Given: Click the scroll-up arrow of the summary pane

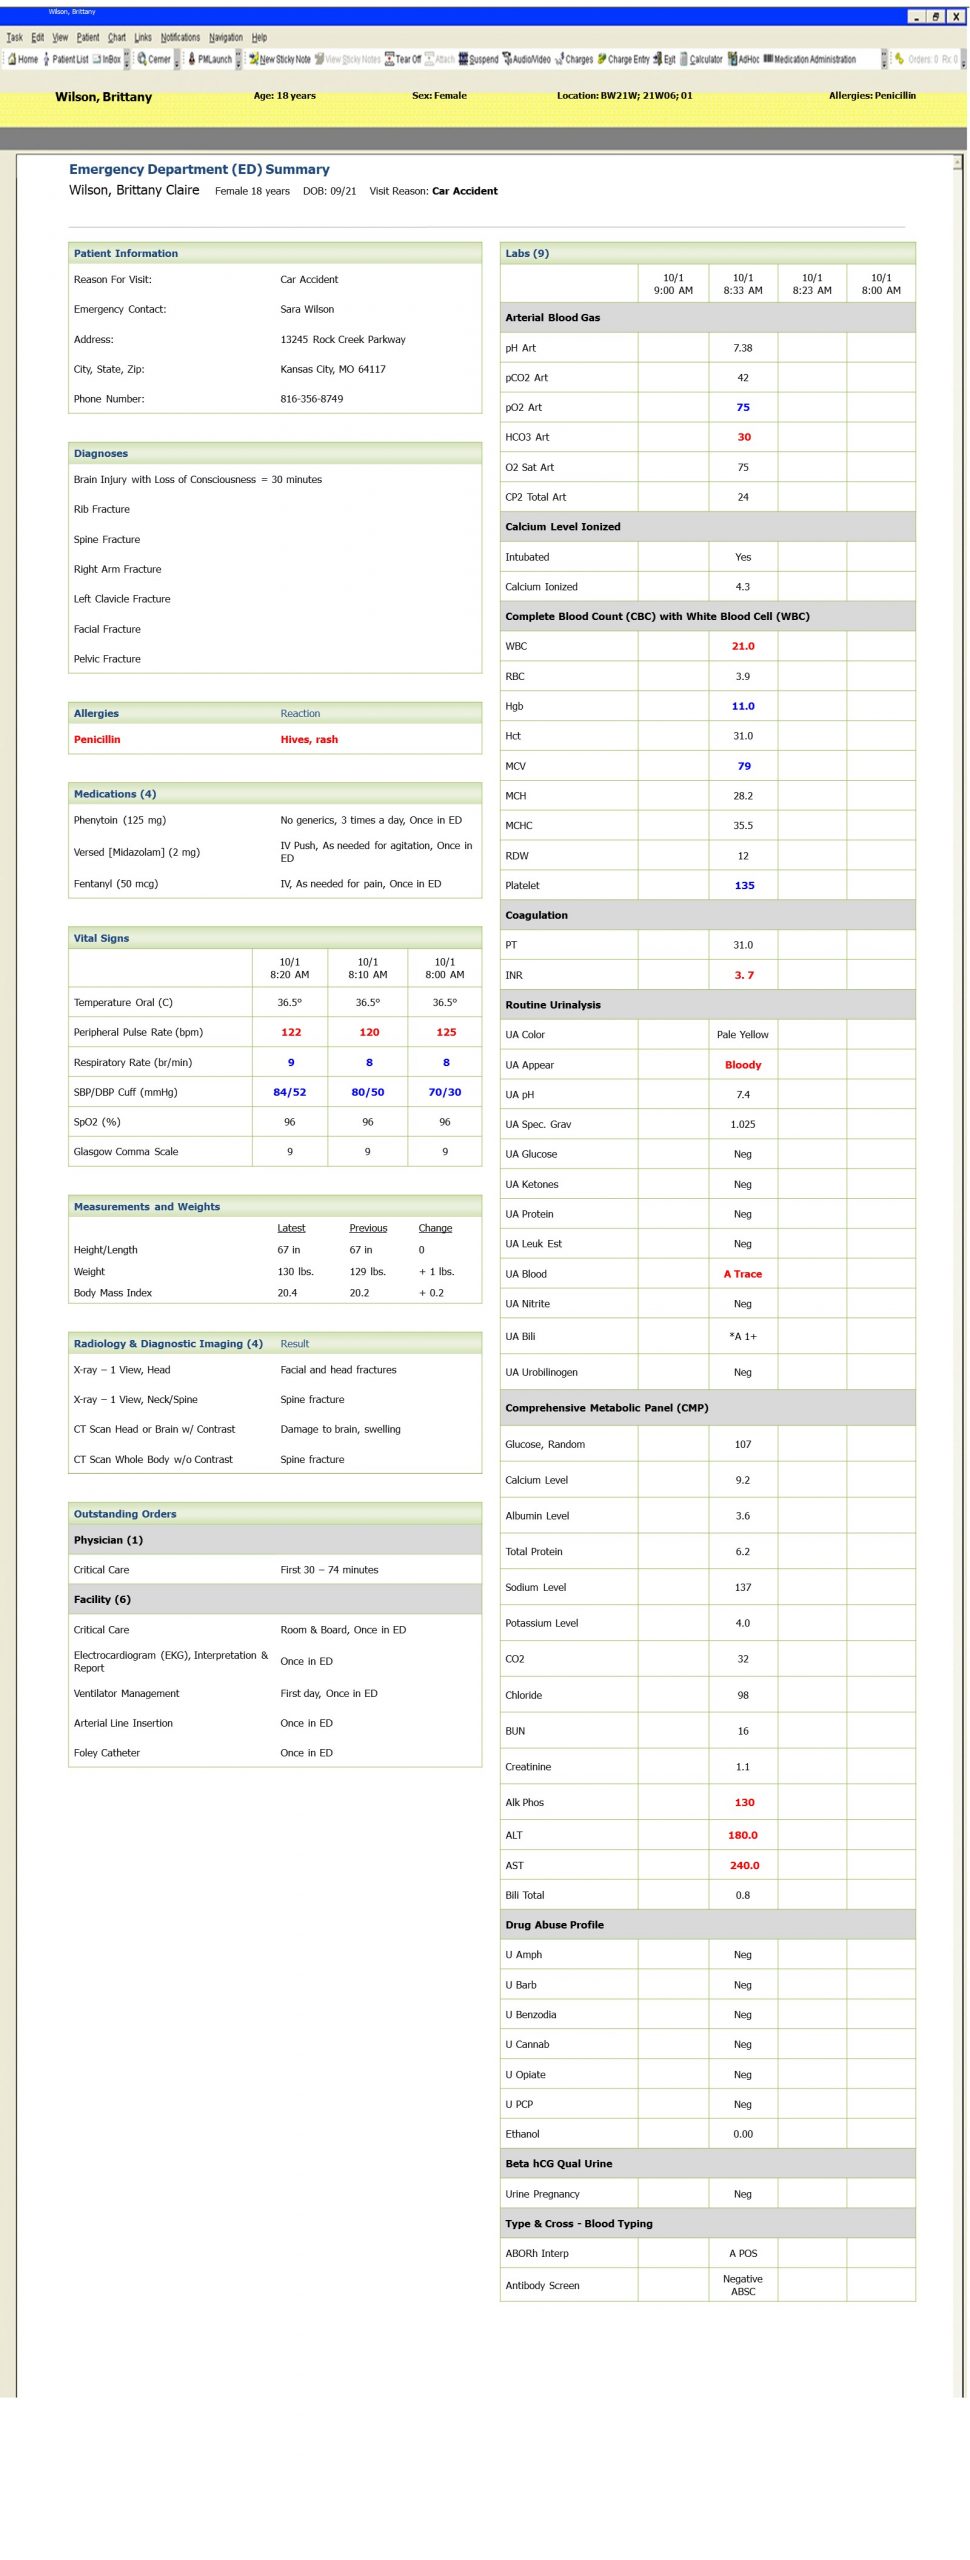Looking at the screenshot, I should 959,162.
